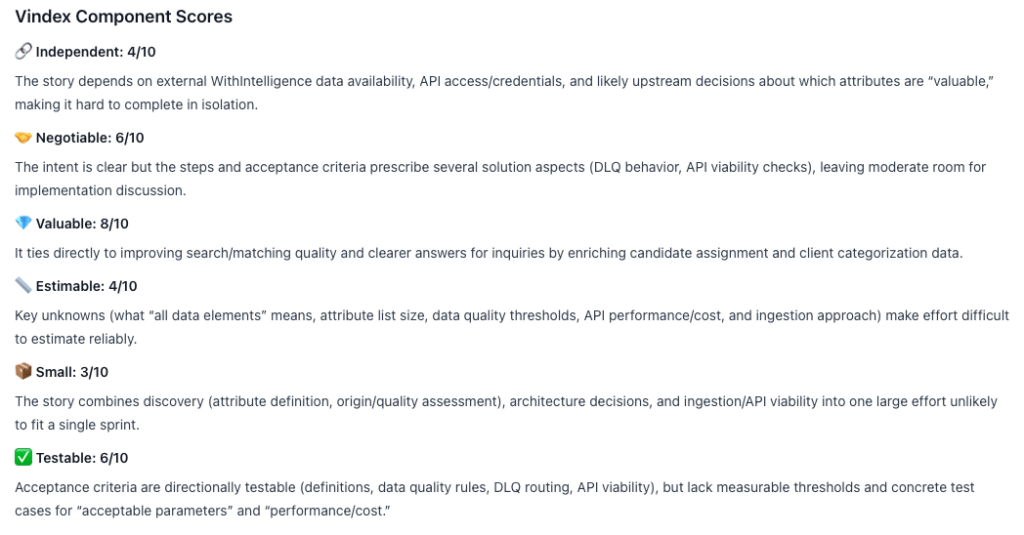The image size is (1024, 535).
Task: Click the package box icon beside Small
Action: pos(23,372)
